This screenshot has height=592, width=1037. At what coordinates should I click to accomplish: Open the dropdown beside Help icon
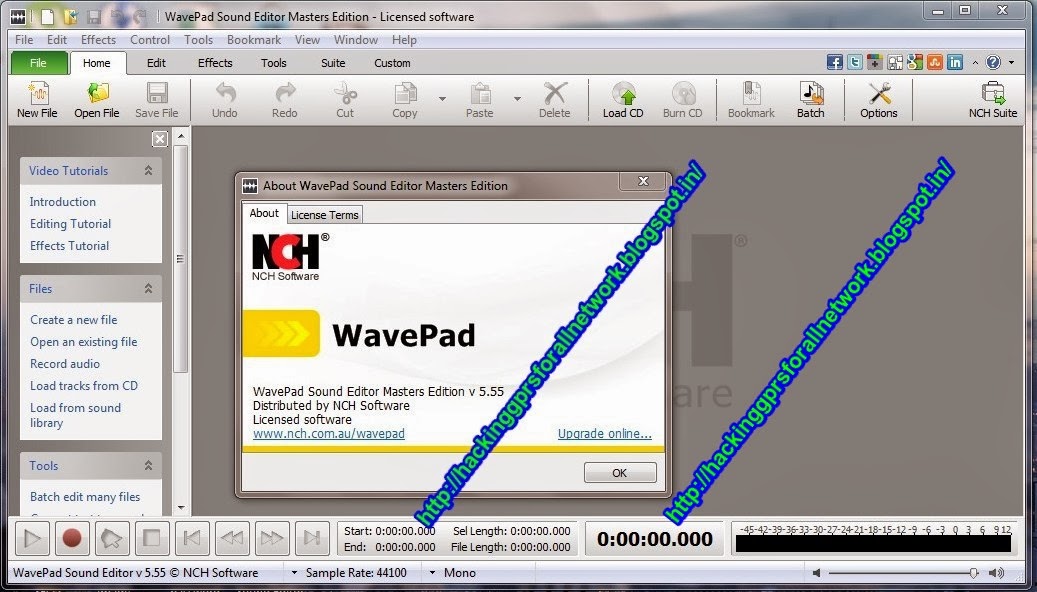pos(1011,63)
